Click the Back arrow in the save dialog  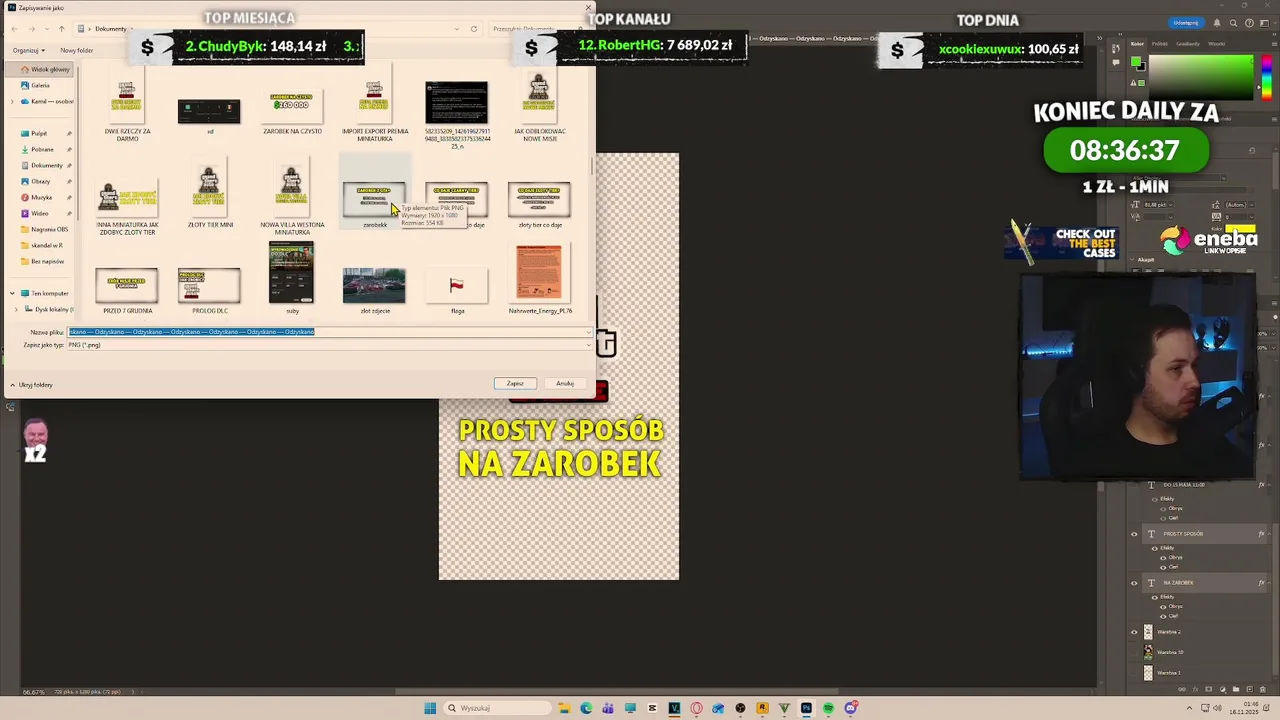pyautogui.click(x=15, y=29)
